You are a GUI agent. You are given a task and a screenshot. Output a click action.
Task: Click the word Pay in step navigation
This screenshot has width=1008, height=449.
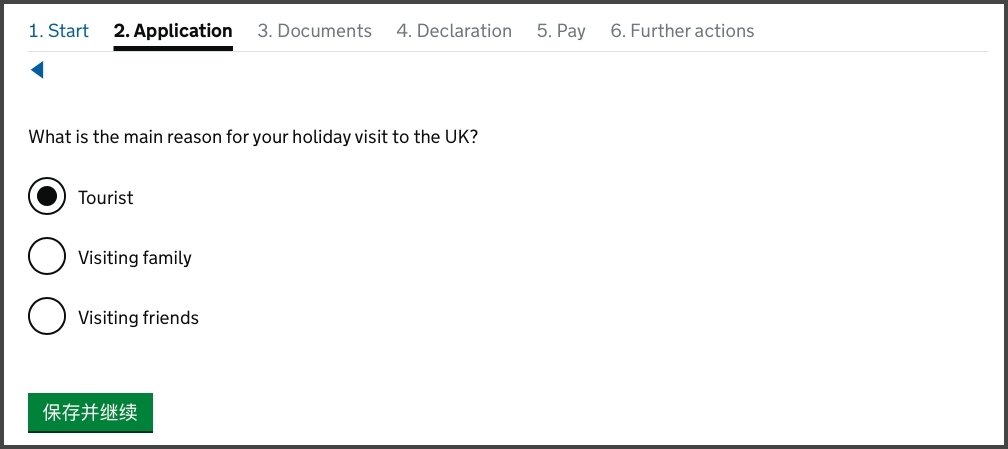coord(570,31)
